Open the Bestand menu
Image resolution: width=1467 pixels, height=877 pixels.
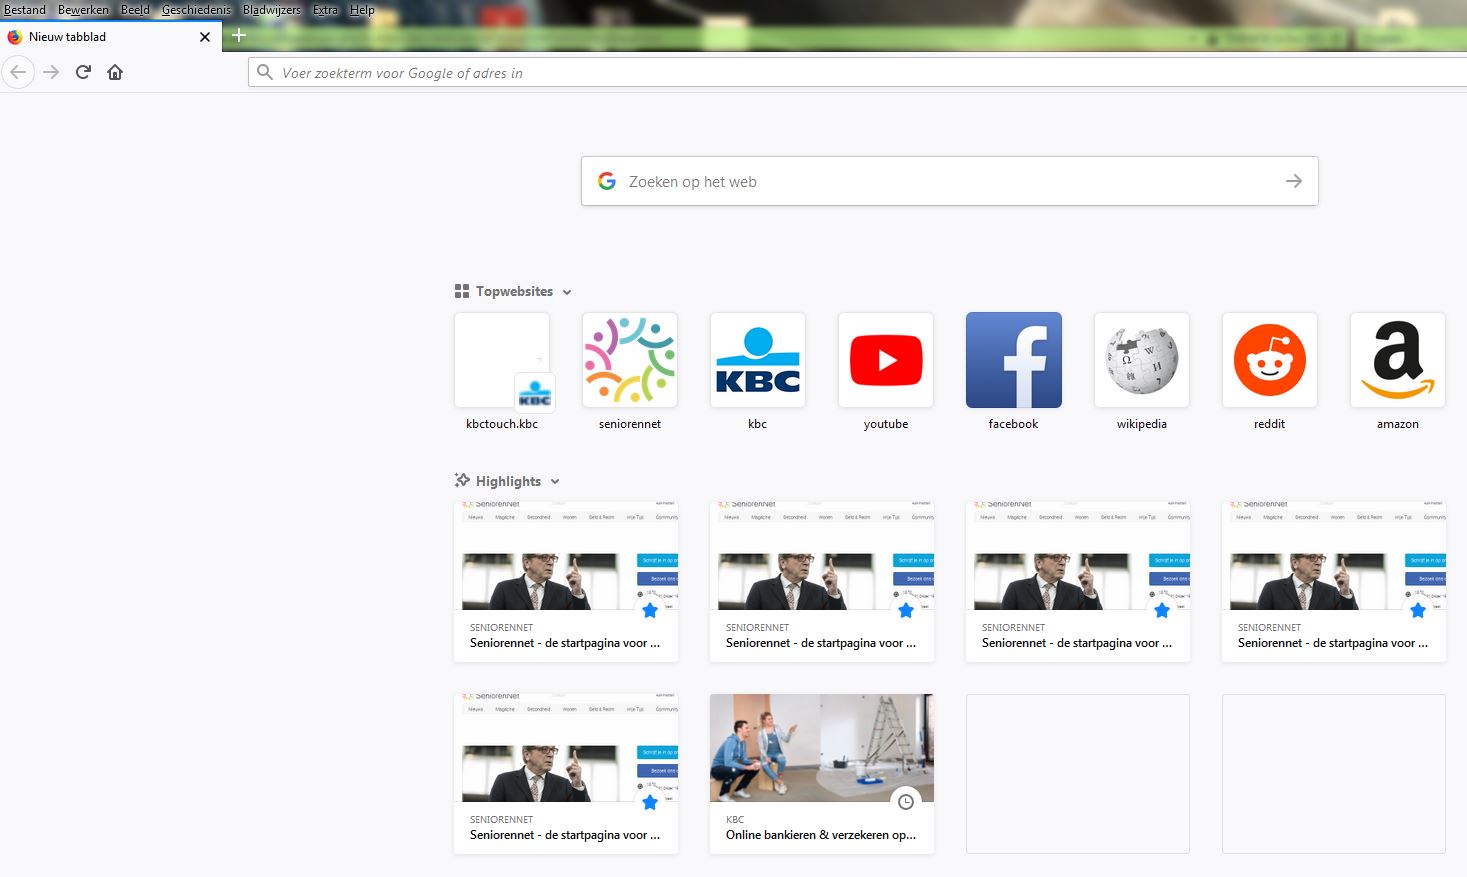click(25, 10)
